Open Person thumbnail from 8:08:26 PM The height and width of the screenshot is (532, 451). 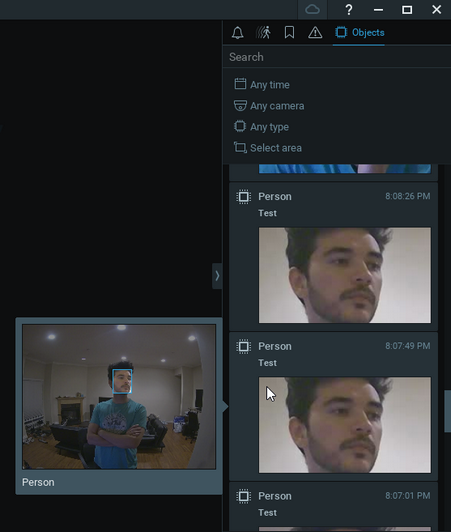tap(345, 275)
